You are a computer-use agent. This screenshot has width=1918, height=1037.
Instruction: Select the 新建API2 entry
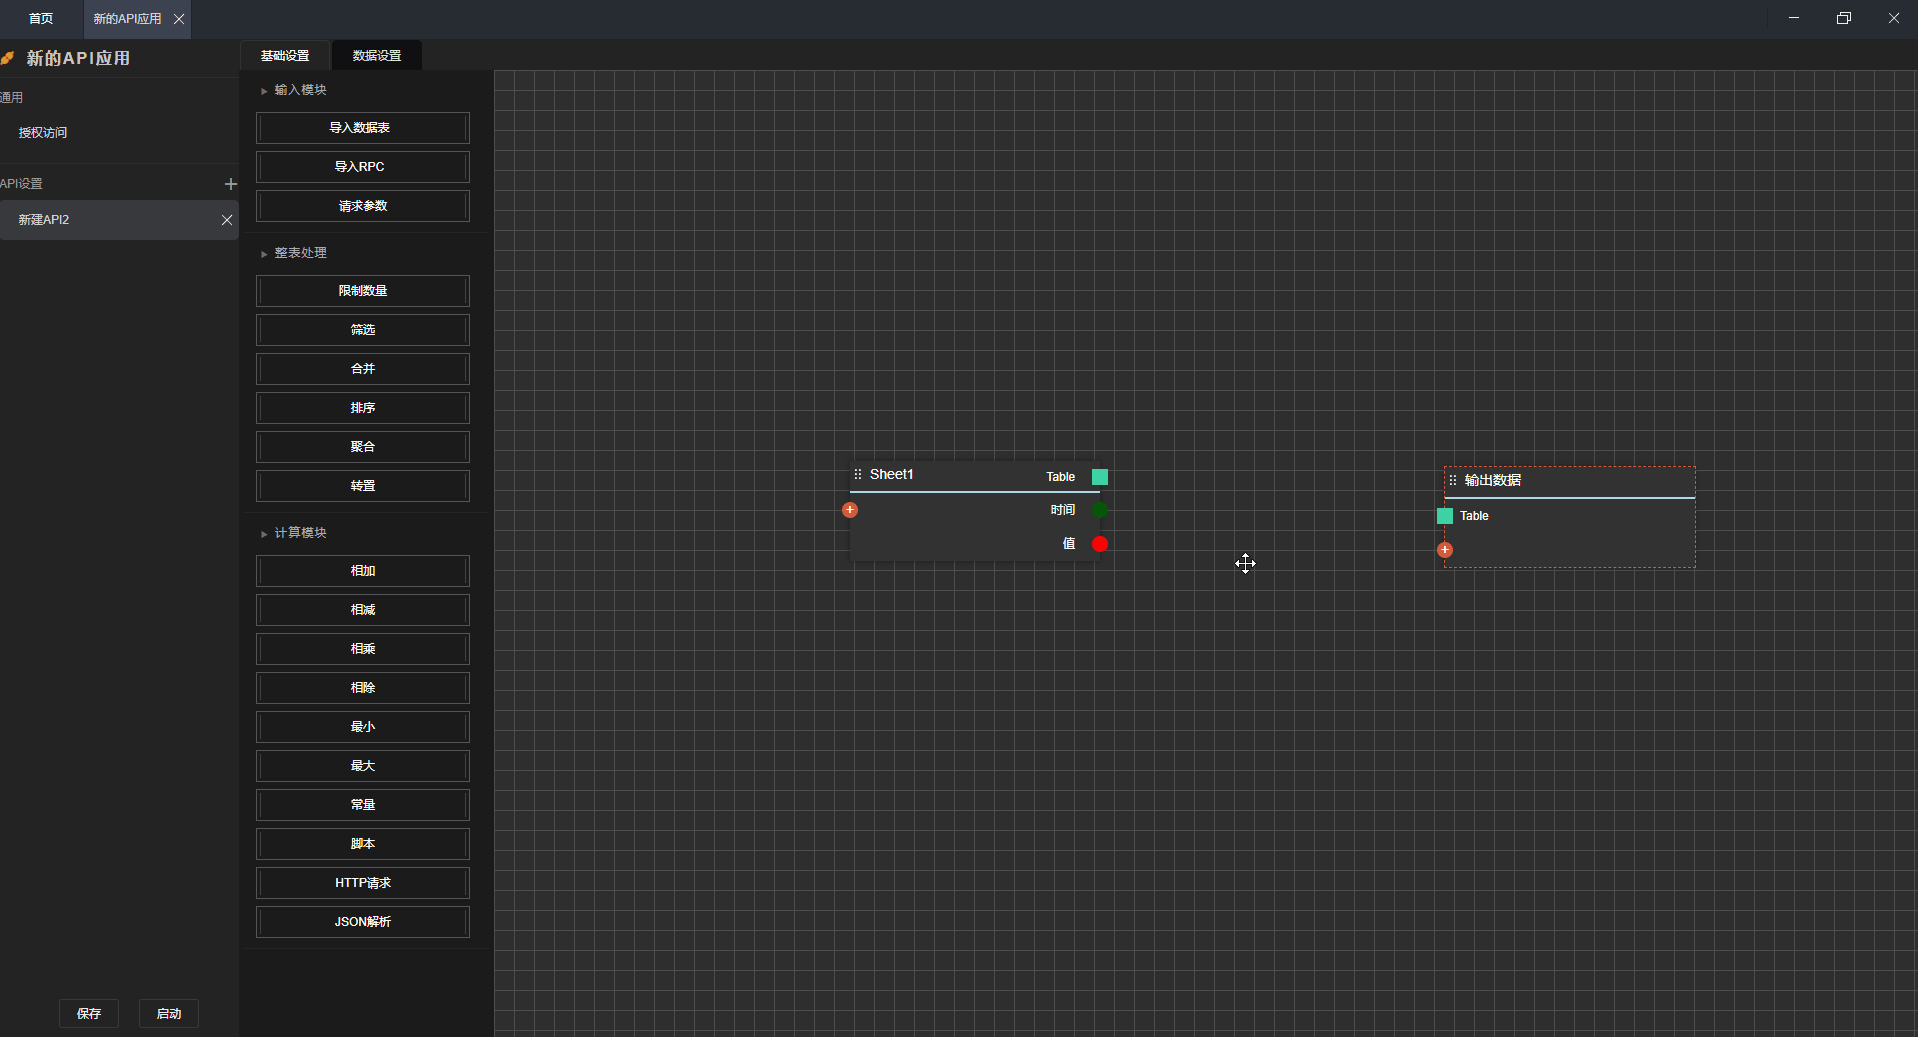pyautogui.click(x=119, y=220)
